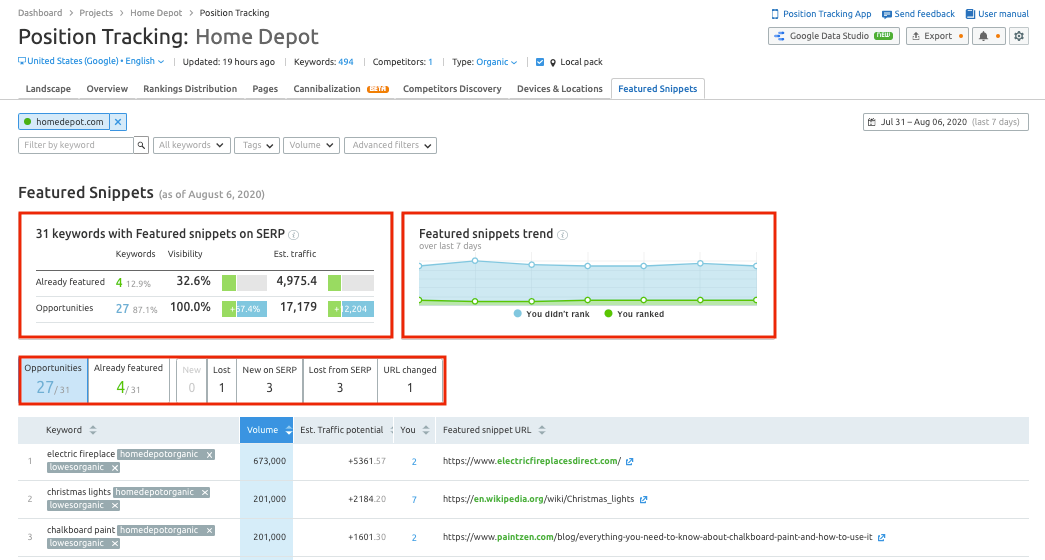
Task: Open notifications bell icon
Action: click(x=989, y=36)
